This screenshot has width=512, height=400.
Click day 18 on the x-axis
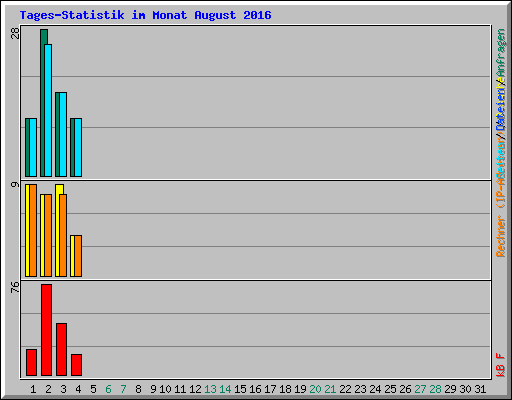(x=285, y=389)
